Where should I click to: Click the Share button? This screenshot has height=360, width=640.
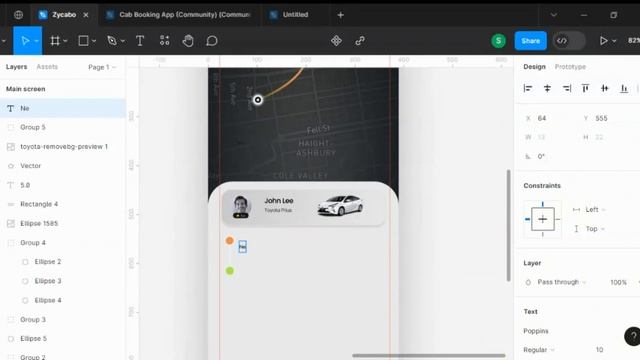pyautogui.click(x=530, y=41)
